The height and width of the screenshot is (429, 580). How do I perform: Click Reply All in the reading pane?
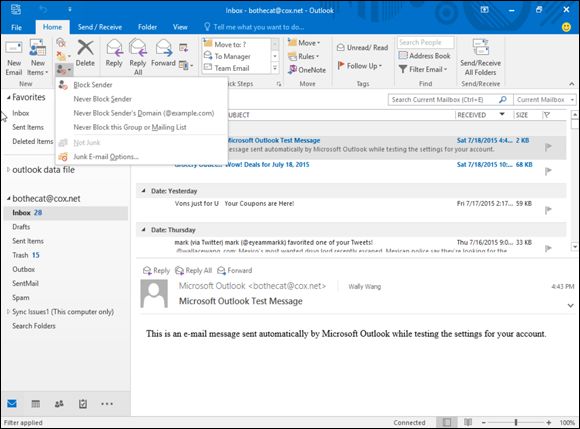pyautogui.click(x=193, y=270)
